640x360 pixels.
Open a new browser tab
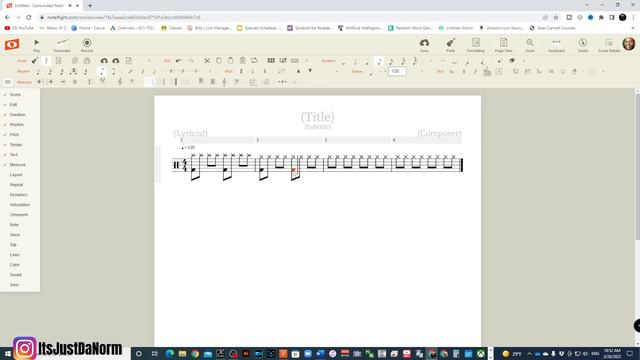[90, 6]
